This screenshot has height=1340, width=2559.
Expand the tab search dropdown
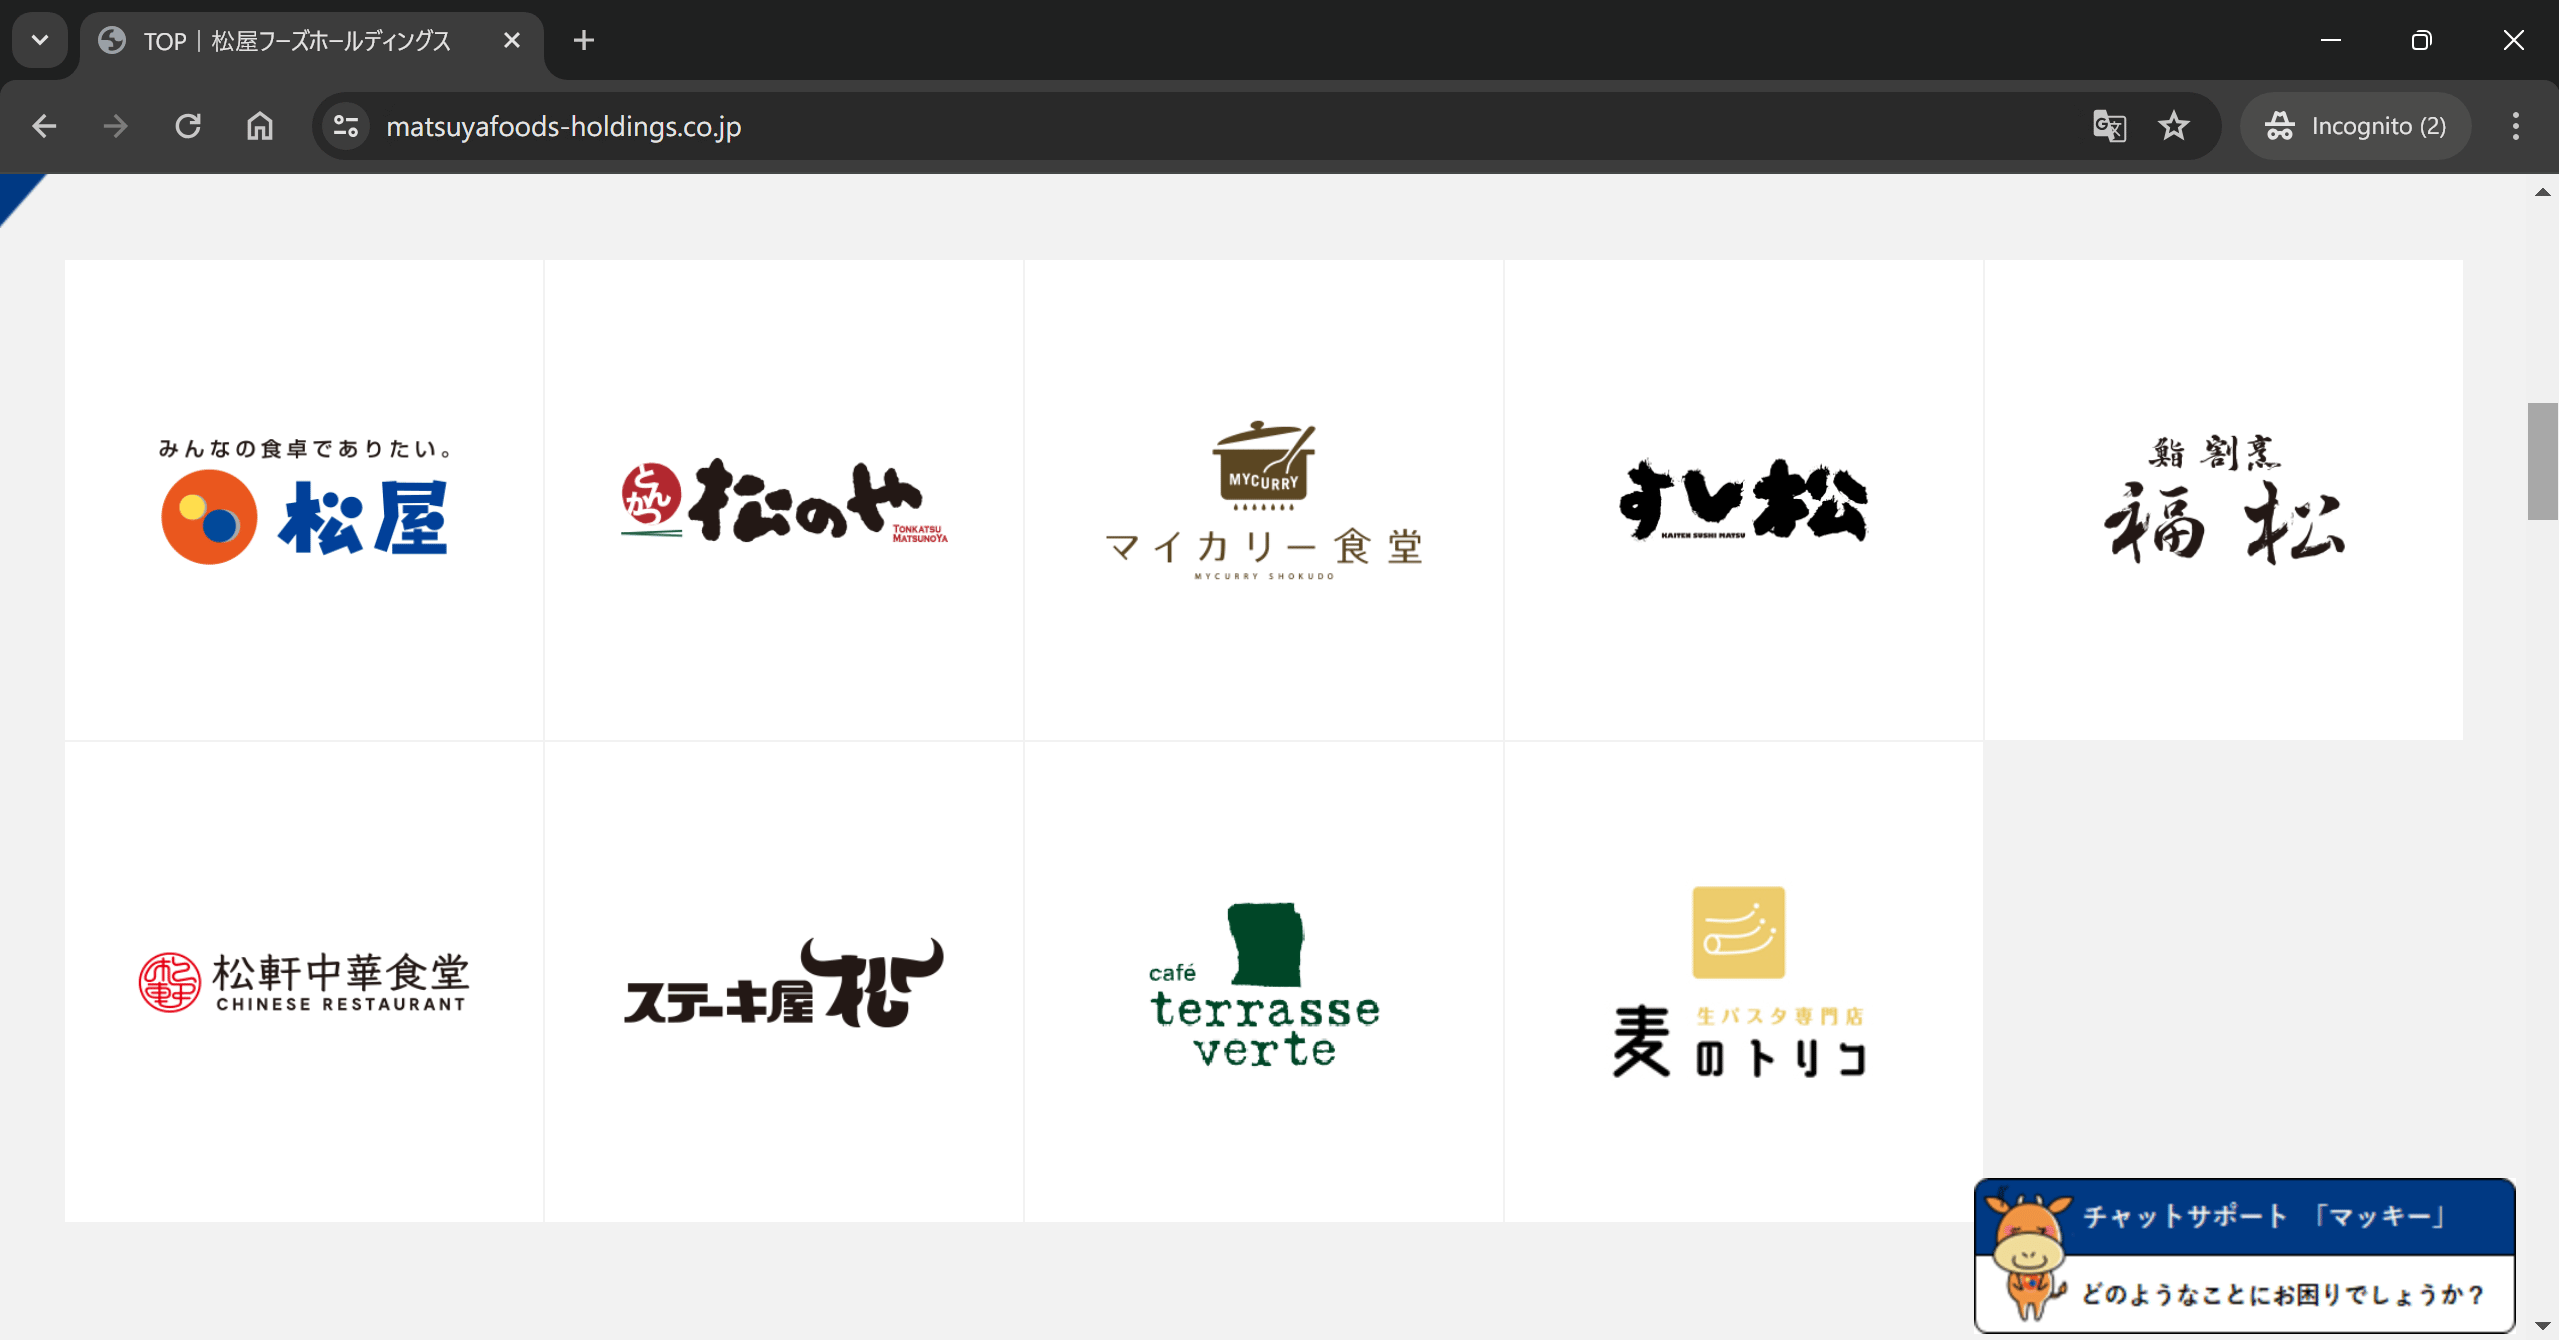coord(40,40)
